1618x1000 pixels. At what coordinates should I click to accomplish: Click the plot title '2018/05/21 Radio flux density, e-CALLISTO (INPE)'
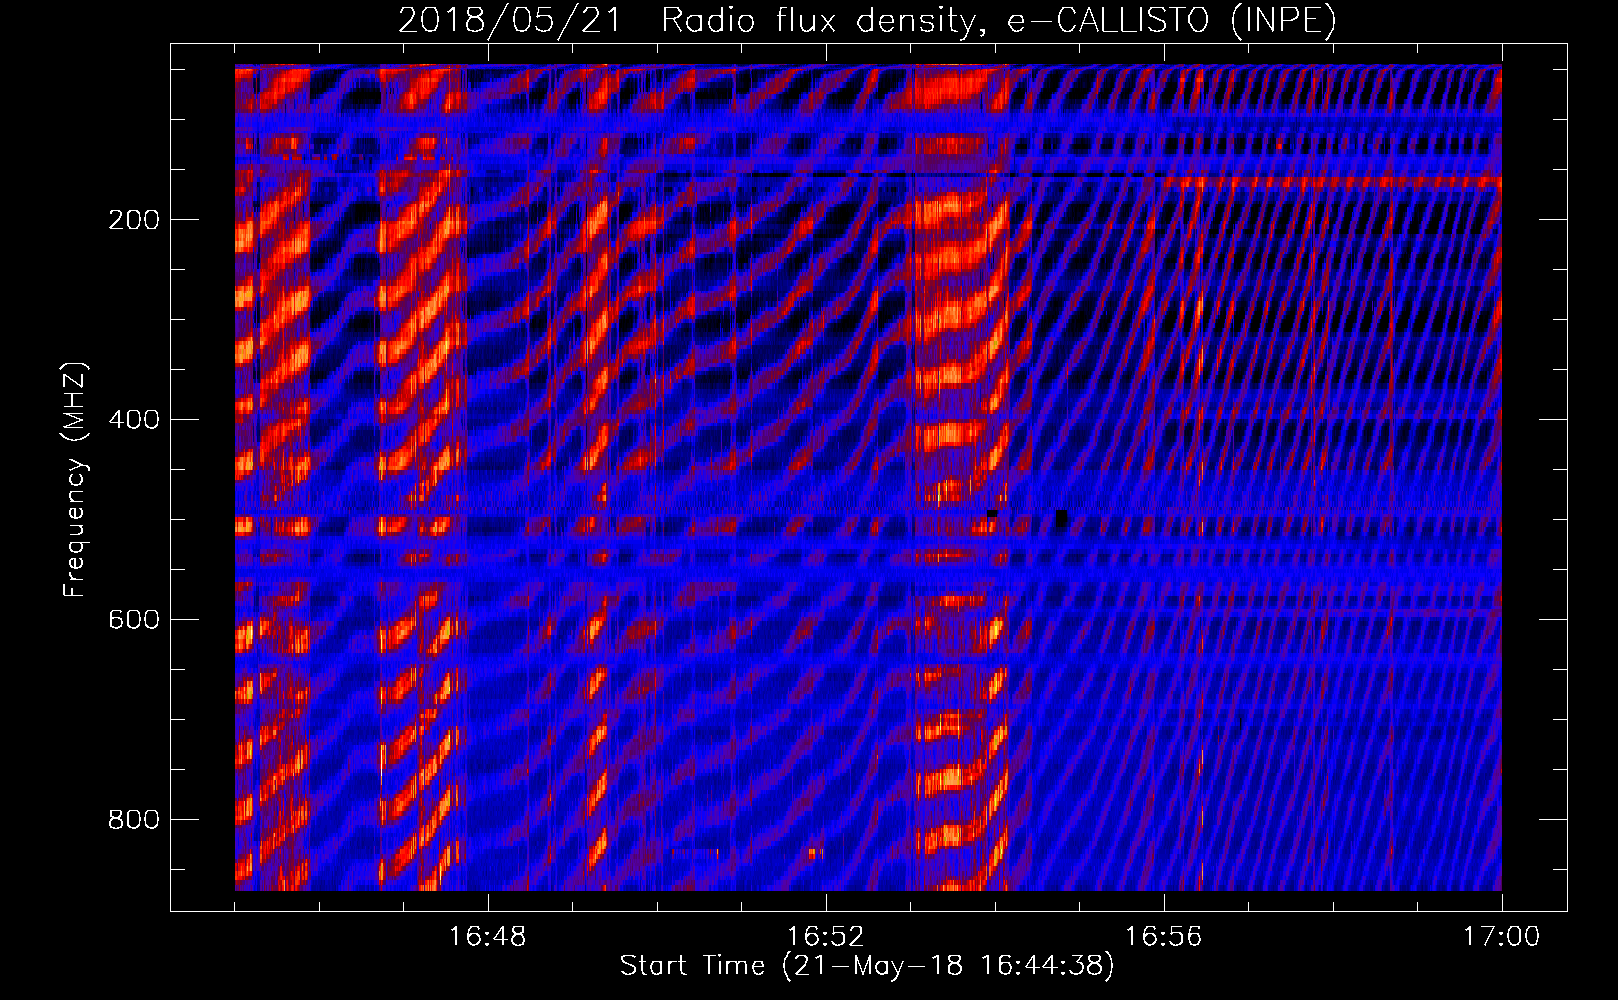pos(867,21)
